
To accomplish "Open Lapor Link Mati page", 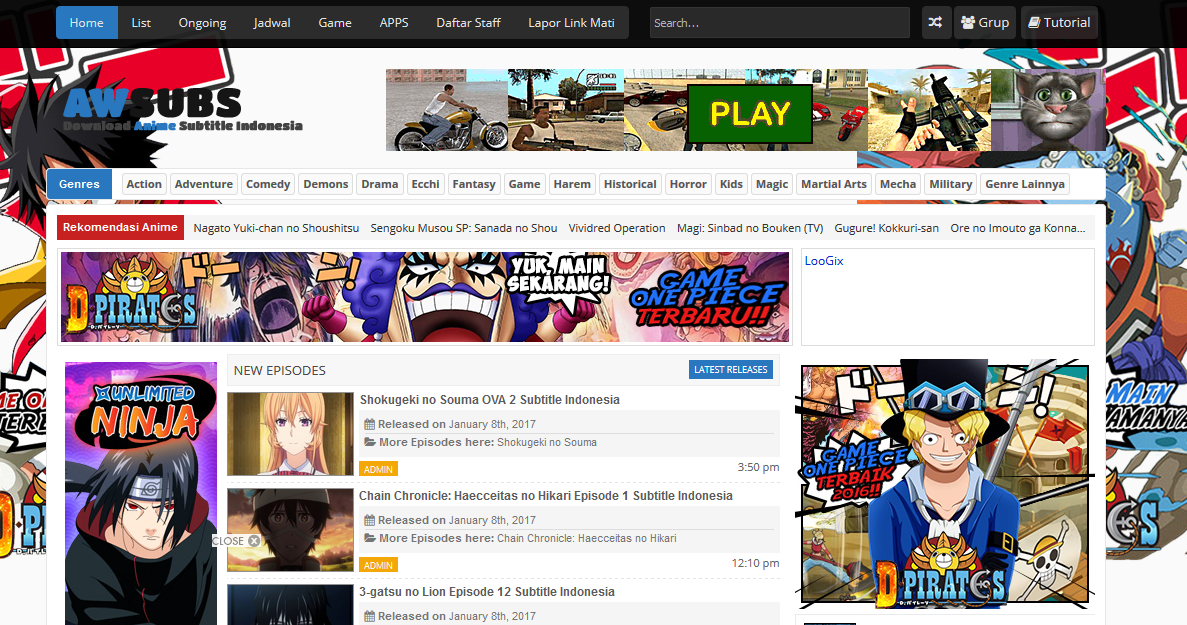I will click(571, 23).
